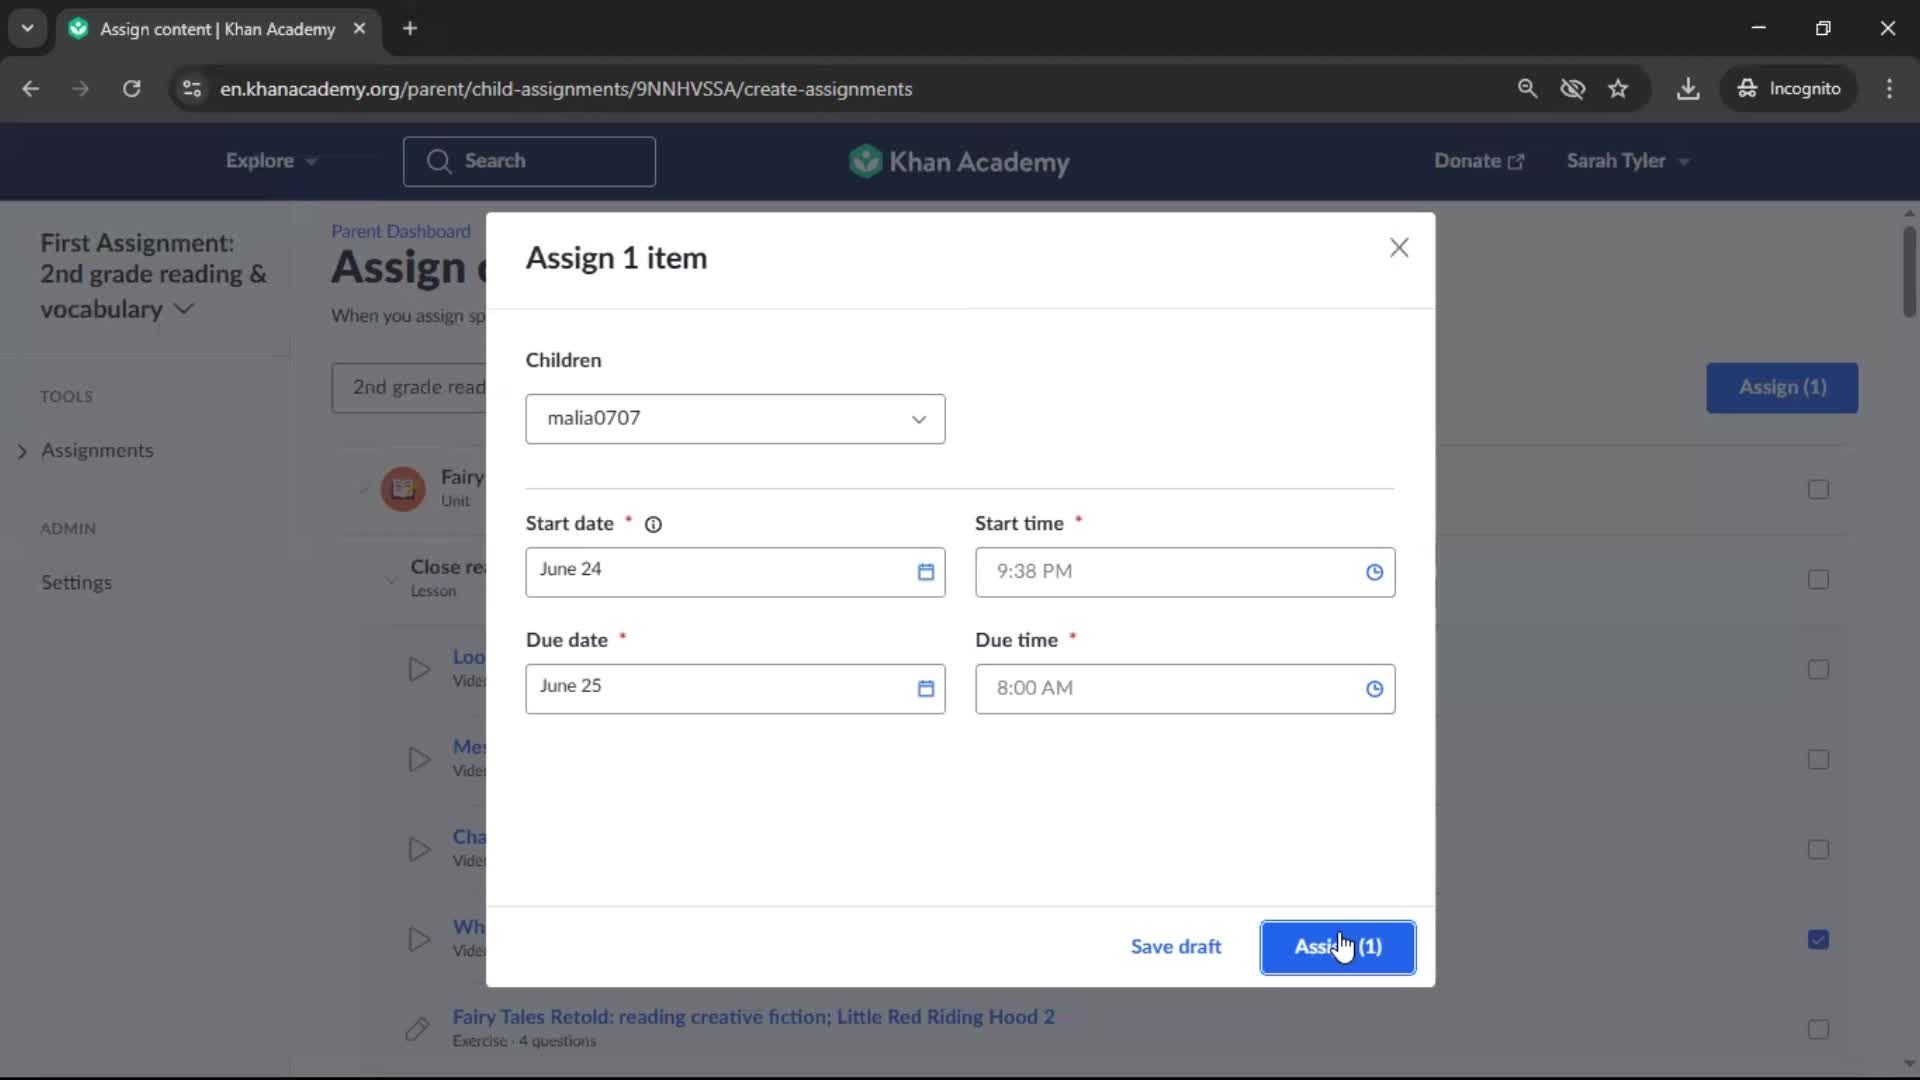Click the Start date field showing June 24
This screenshot has width=1920, height=1080.
[x=735, y=572]
